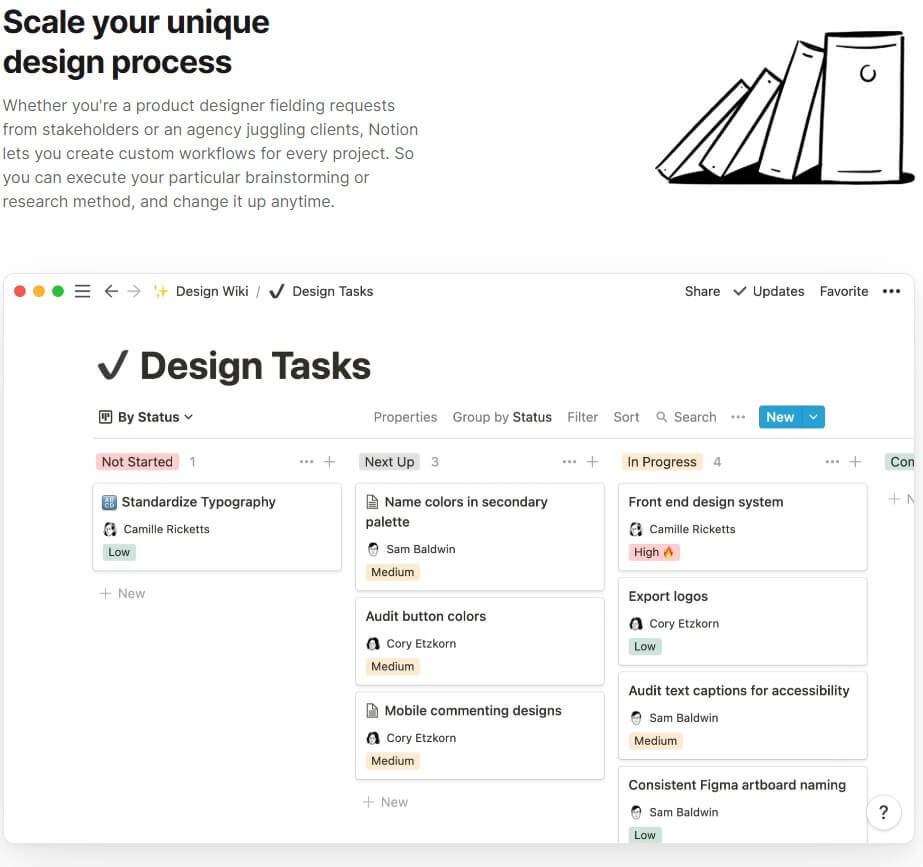Select the Not Started status tag
The image size is (923, 867).
pyautogui.click(x=137, y=462)
